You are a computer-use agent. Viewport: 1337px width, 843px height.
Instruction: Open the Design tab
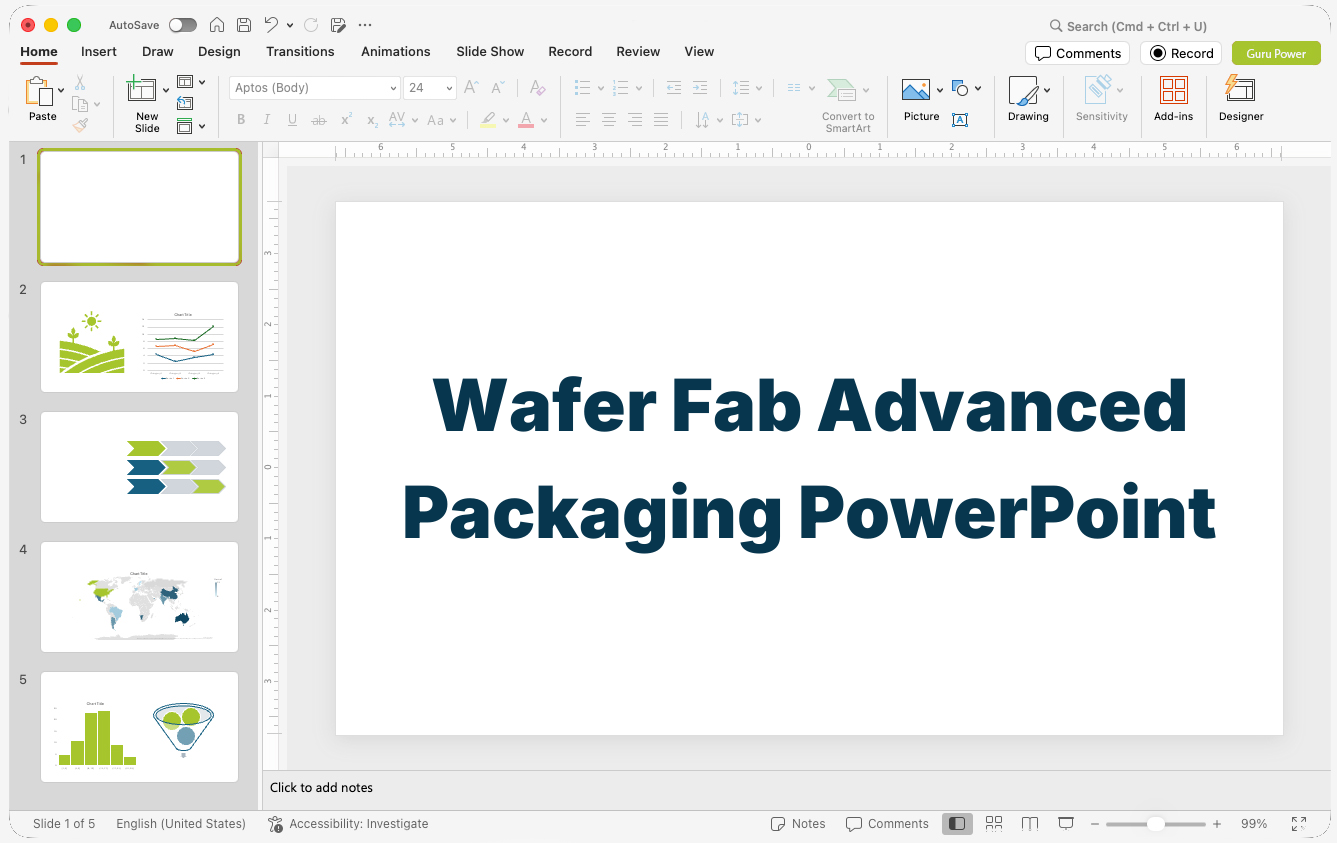(x=219, y=51)
